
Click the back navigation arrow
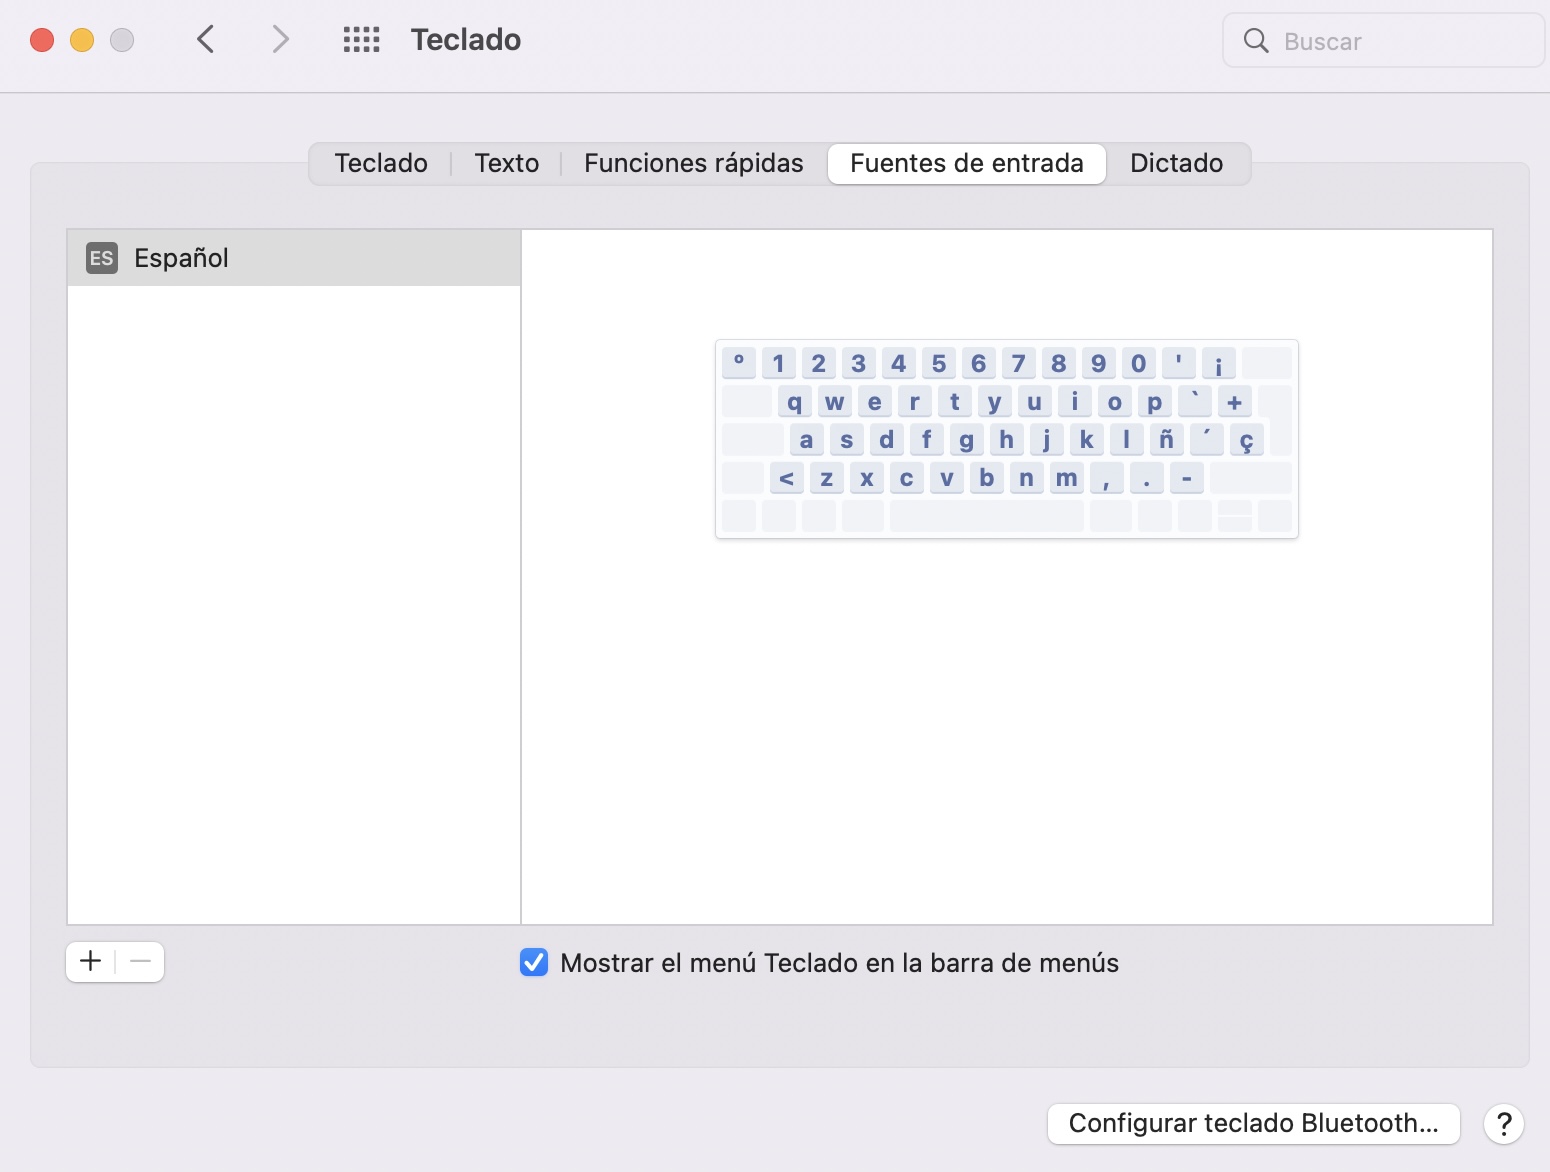point(206,39)
